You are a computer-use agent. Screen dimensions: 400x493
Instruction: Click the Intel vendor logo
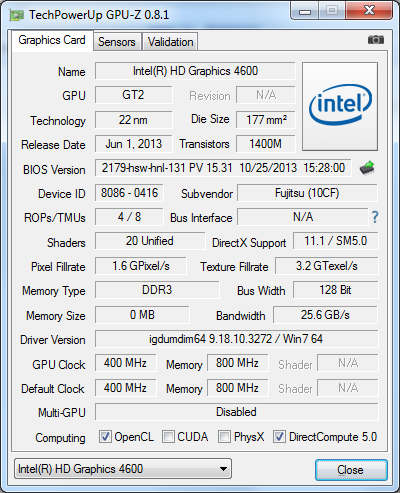pyautogui.click(x=340, y=106)
